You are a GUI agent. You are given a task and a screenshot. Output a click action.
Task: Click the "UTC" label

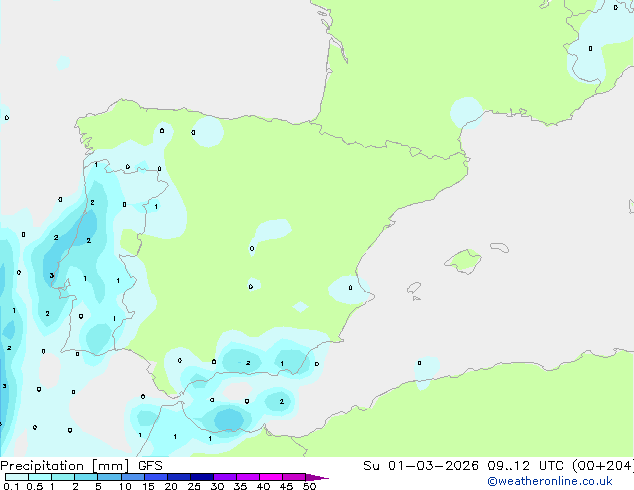pyautogui.click(x=551, y=466)
